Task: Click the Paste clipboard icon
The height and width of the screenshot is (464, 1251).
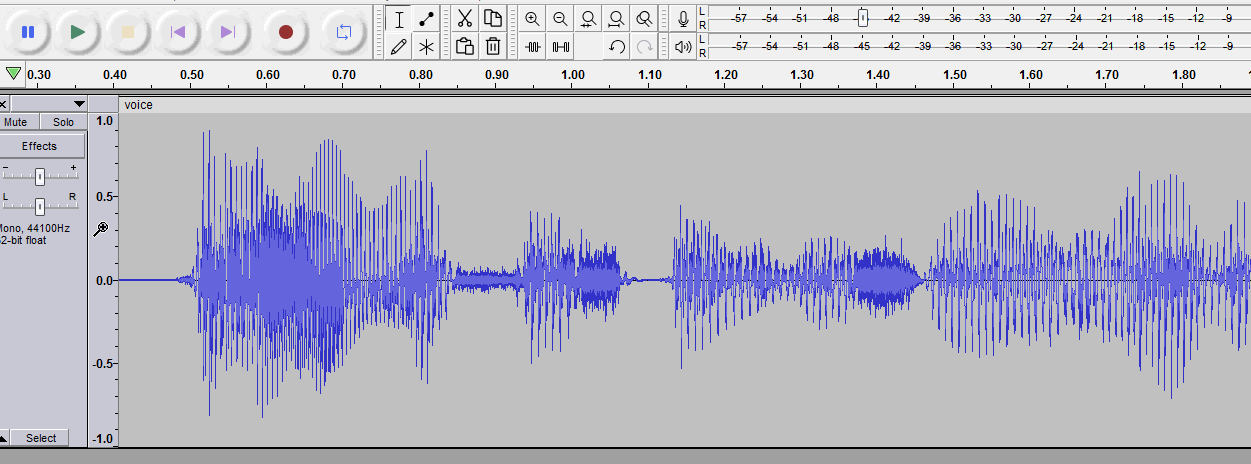Action: pyautogui.click(x=465, y=46)
